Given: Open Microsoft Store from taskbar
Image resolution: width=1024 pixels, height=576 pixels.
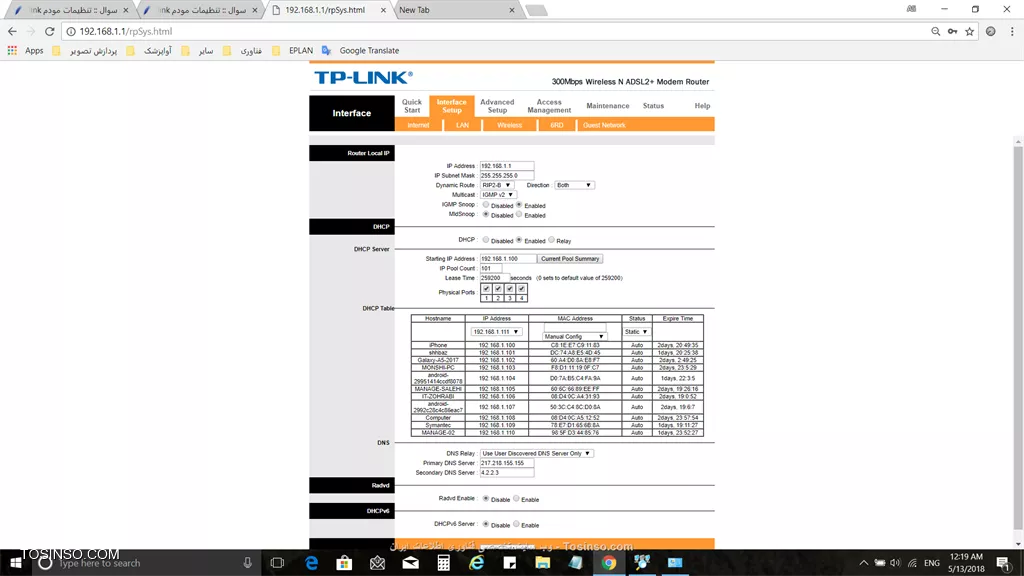Looking at the screenshot, I should [344, 562].
